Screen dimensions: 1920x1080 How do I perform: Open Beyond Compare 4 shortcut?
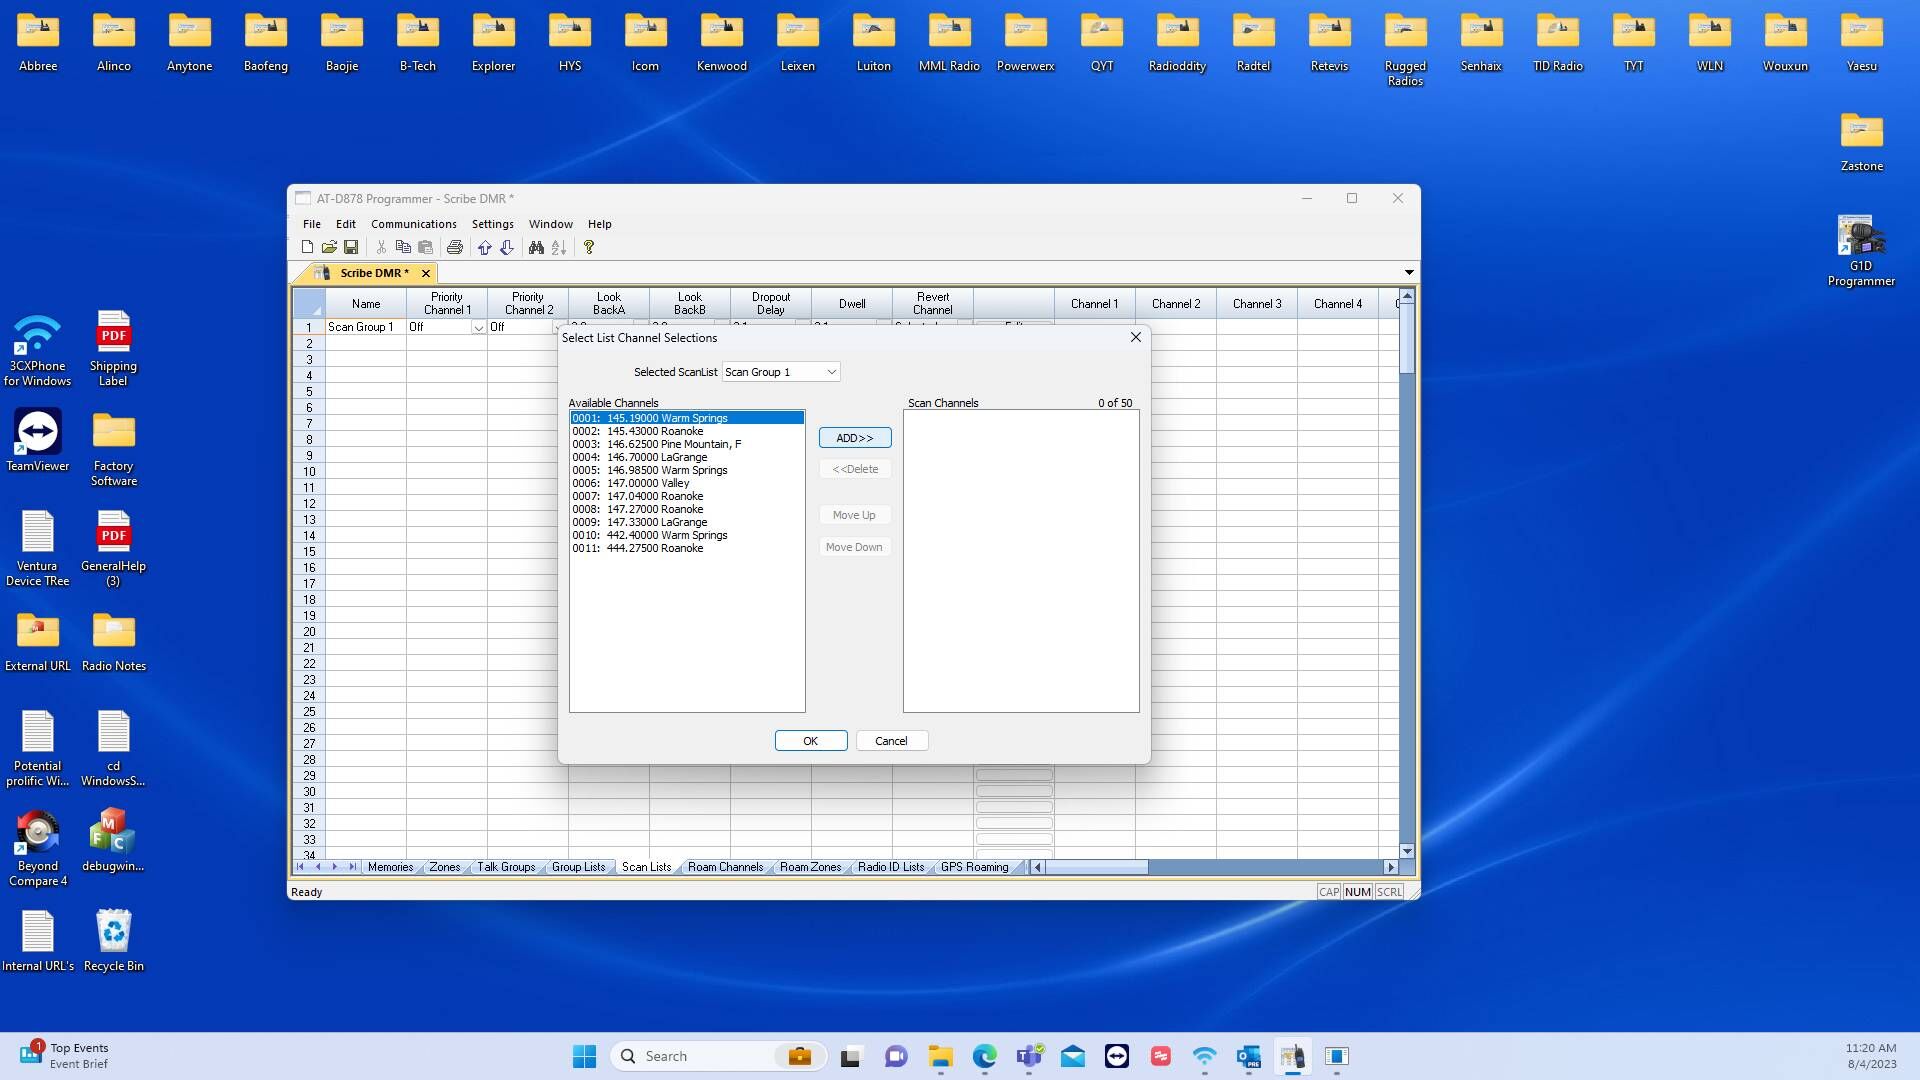tap(38, 848)
